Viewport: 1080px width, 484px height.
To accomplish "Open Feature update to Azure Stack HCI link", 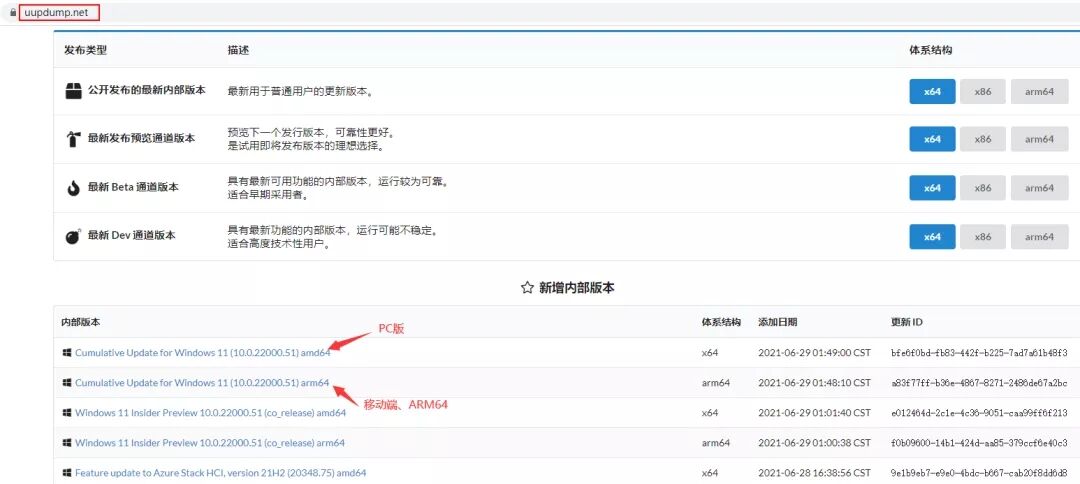I will pos(220,473).
